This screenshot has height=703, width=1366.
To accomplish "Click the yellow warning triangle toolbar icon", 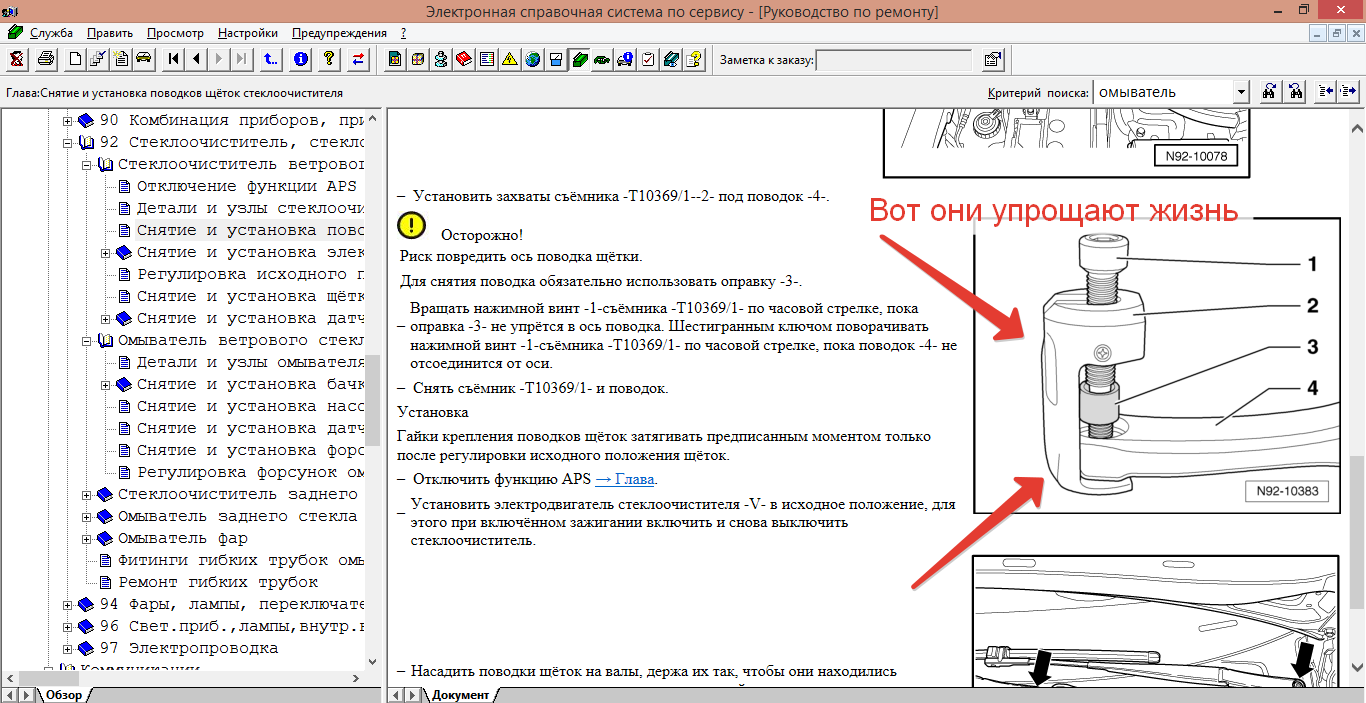I will [x=509, y=59].
